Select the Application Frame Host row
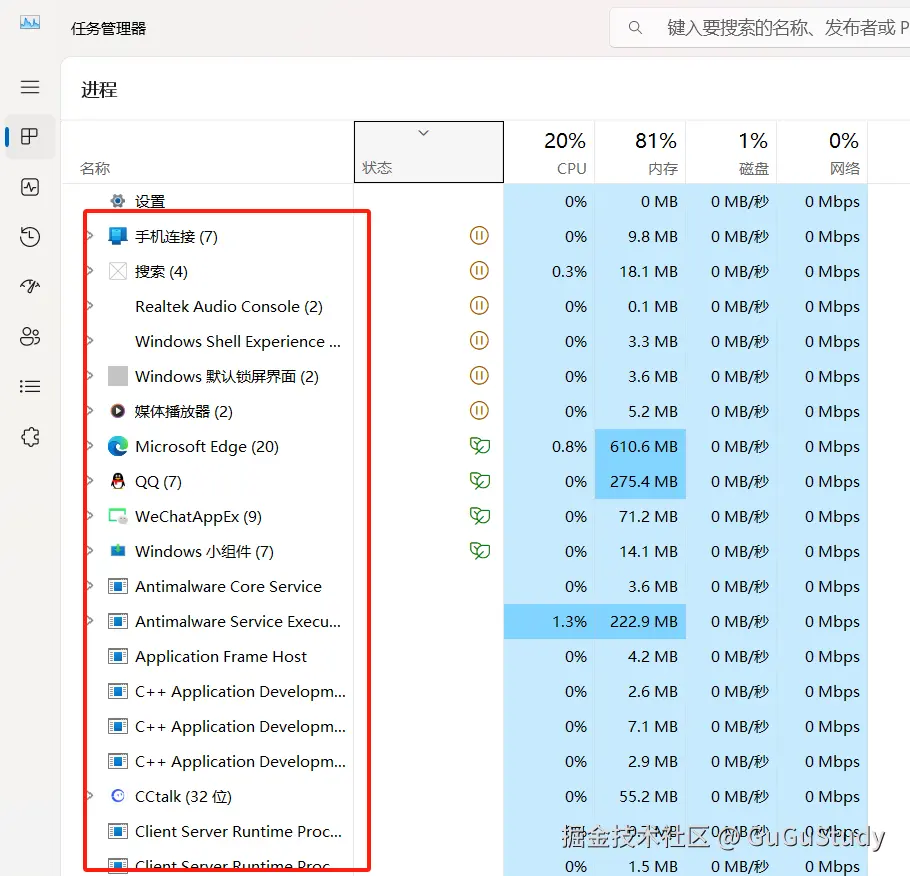Image resolution: width=910 pixels, height=876 pixels. point(464,657)
